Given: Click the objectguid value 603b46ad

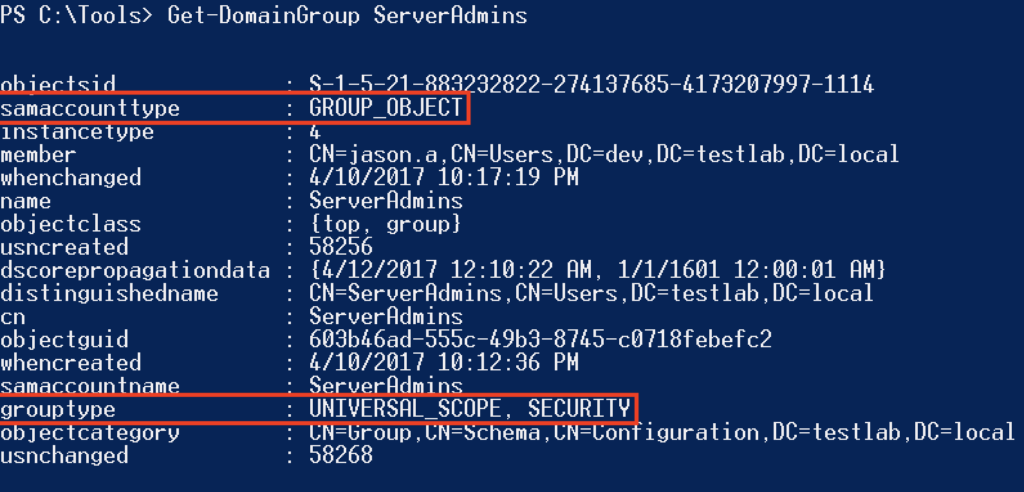Looking at the screenshot, I should point(540,340).
